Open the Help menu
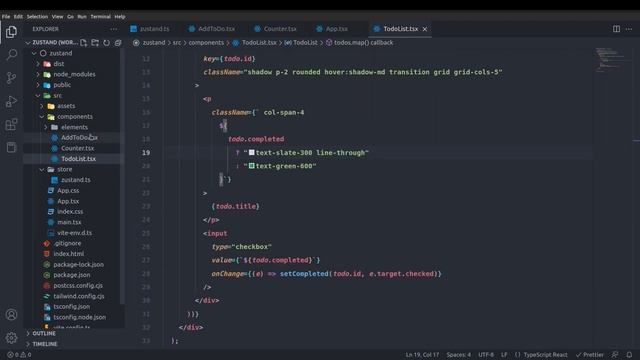This screenshot has width=640, height=360. (x=120, y=17)
